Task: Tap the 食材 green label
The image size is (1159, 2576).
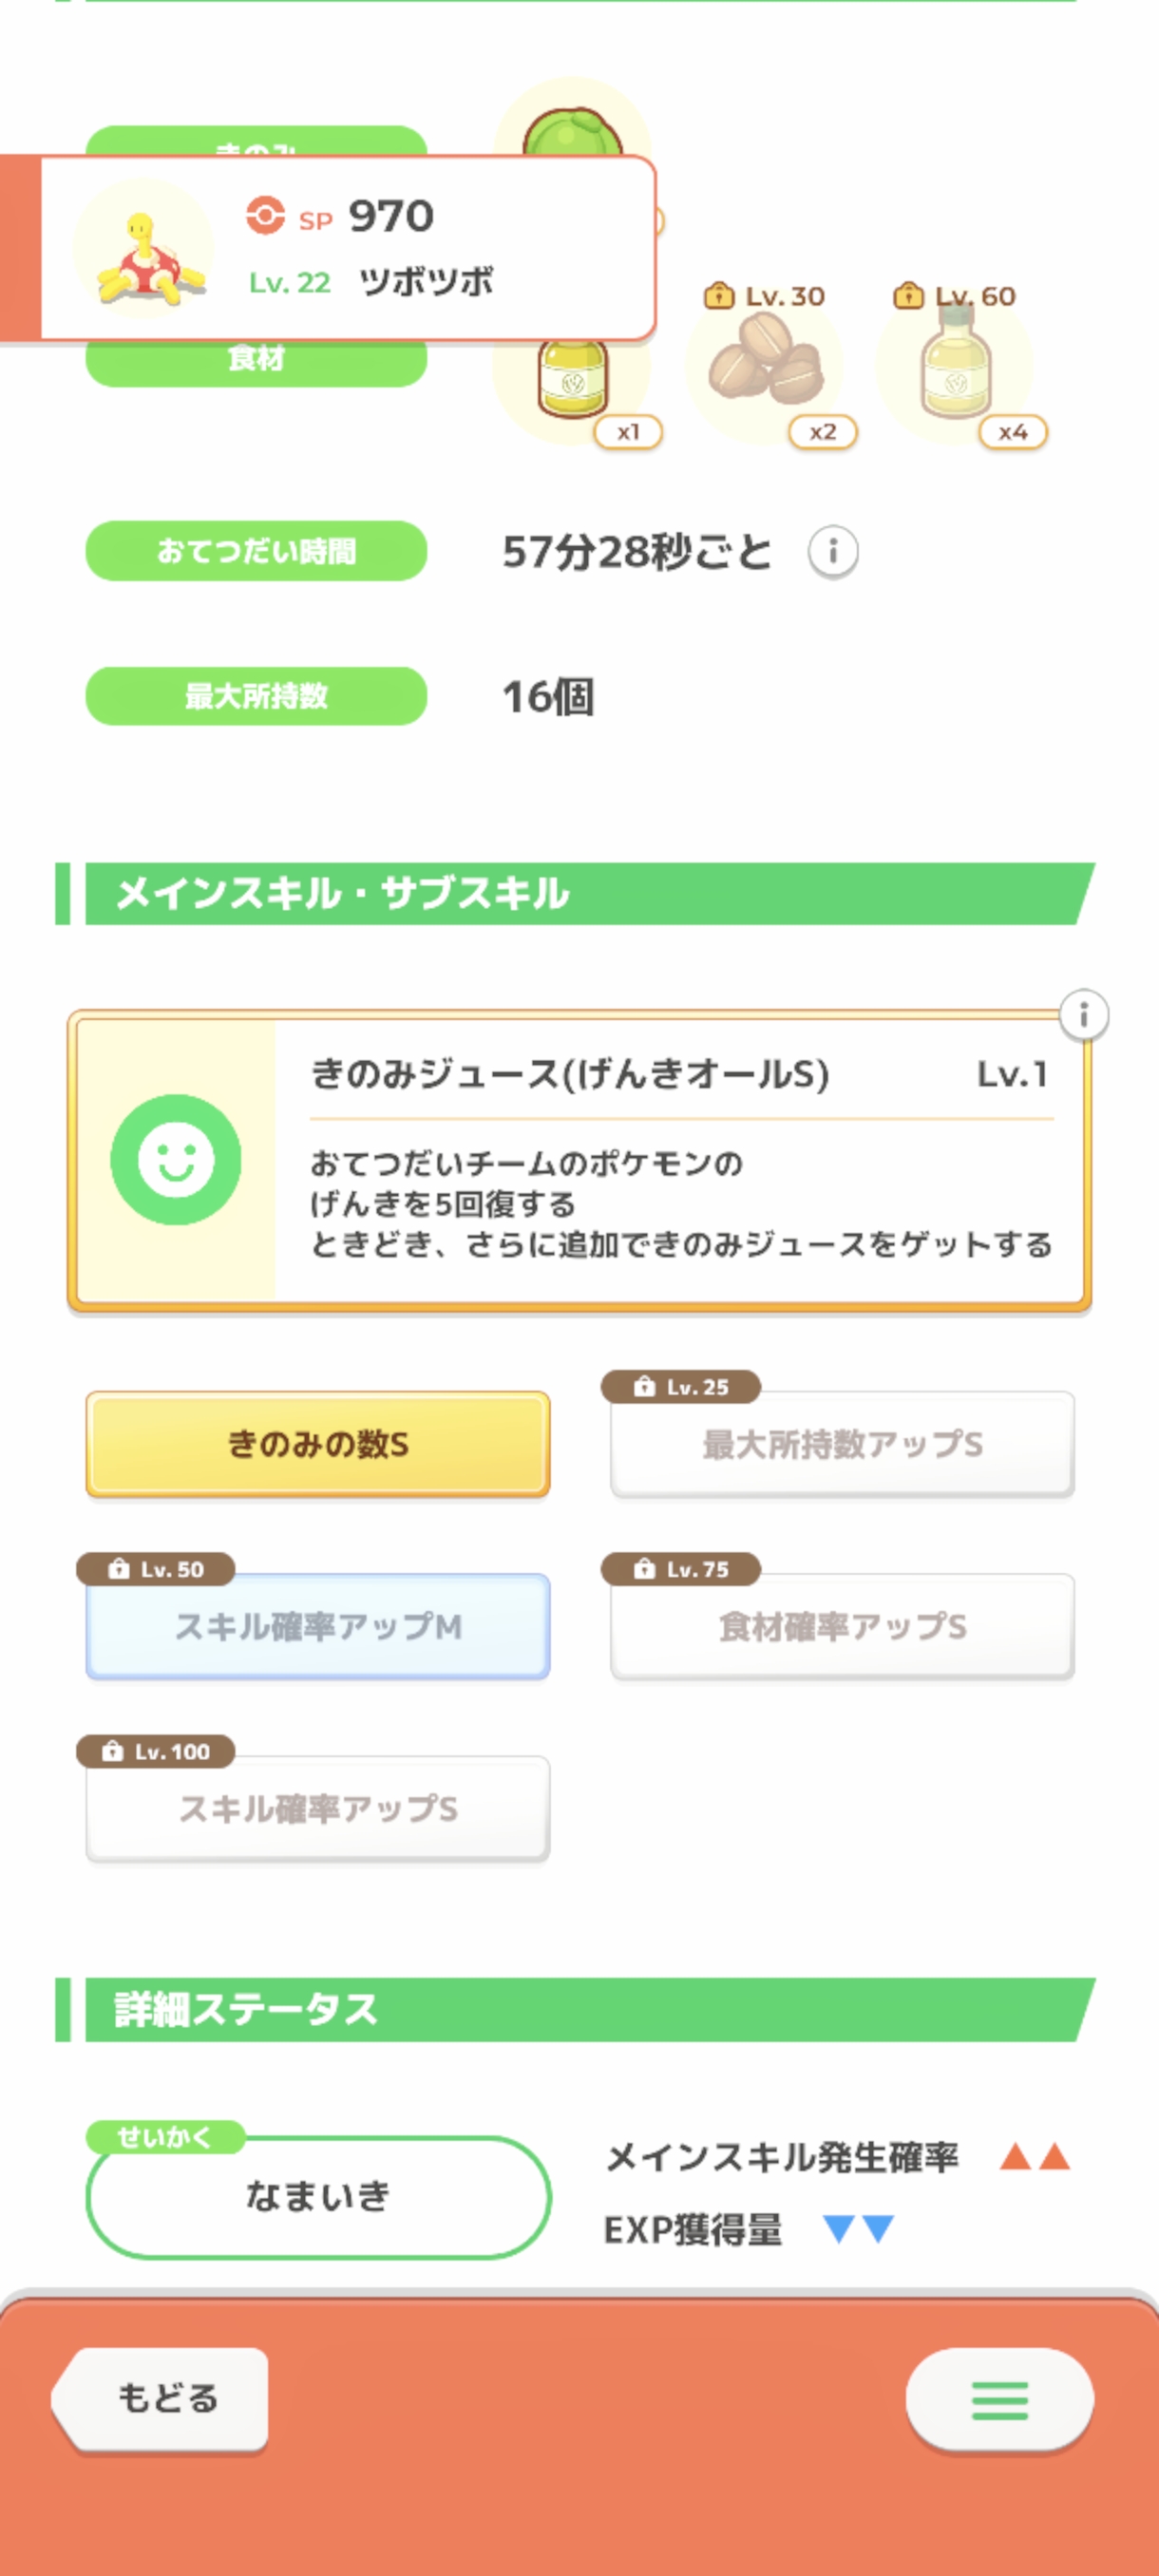Action: [x=256, y=362]
